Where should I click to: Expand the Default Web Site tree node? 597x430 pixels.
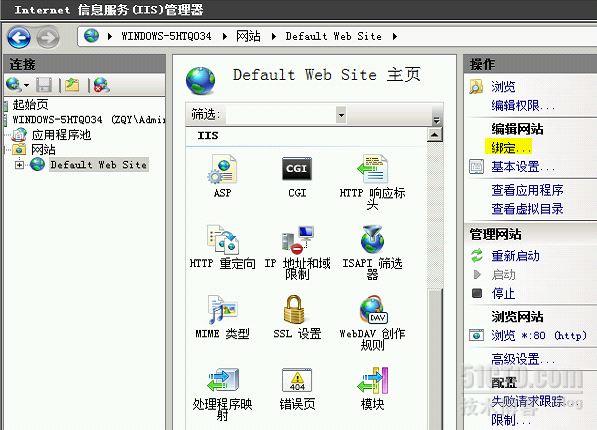19,165
